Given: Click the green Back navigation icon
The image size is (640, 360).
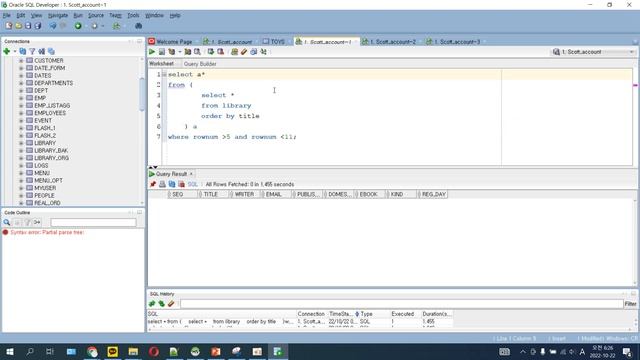Looking at the screenshot, I should [78, 26].
